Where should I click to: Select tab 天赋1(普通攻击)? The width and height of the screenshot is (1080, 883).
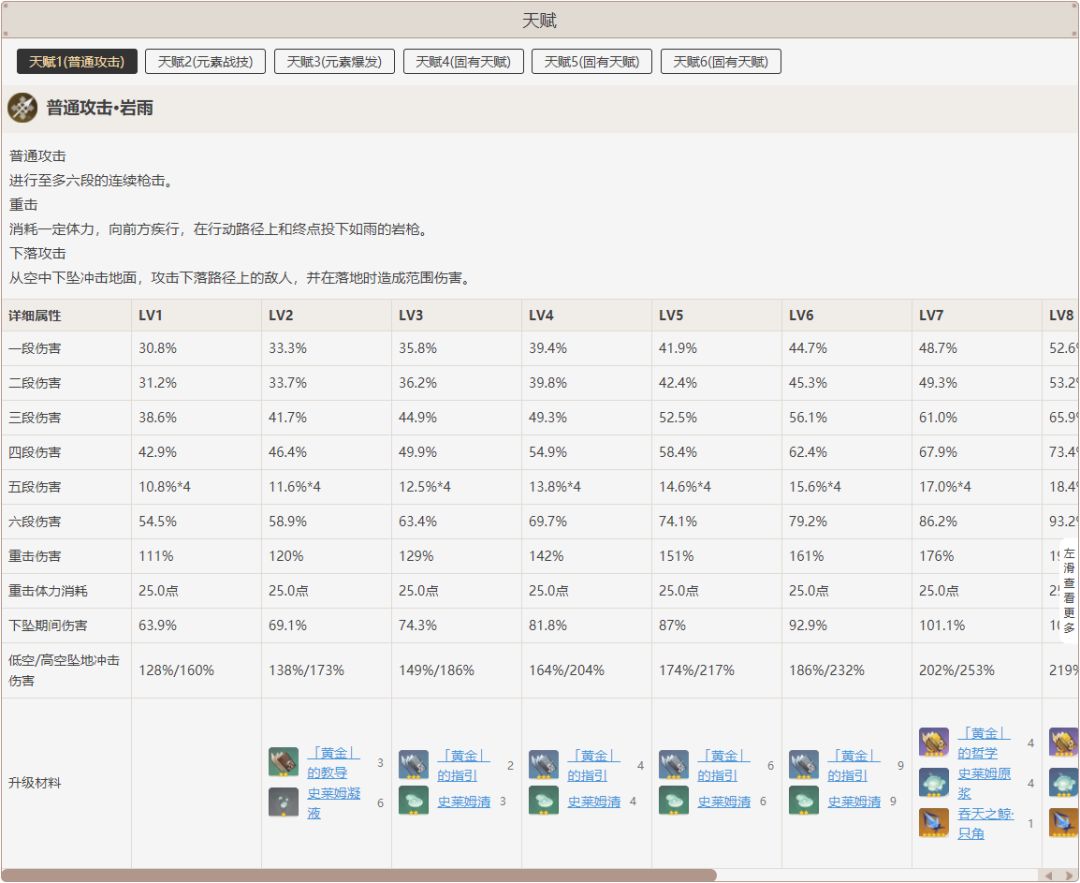[76, 61]
